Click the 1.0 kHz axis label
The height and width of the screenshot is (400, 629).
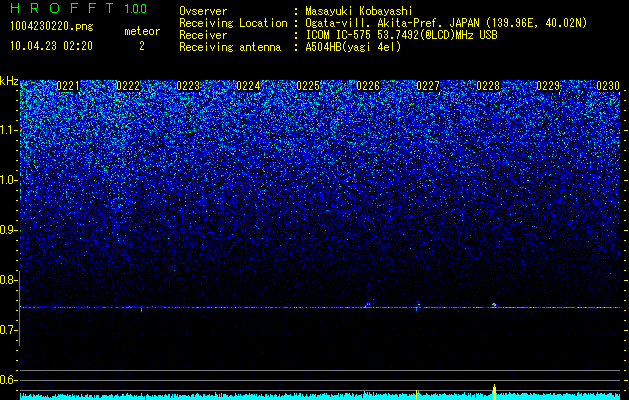[x=9, y=180]
